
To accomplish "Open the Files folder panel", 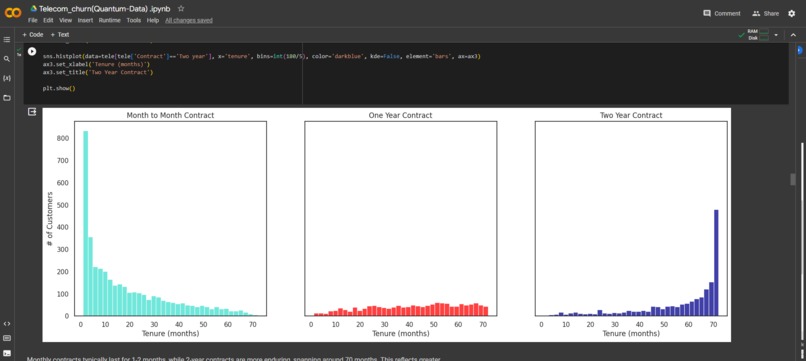I will pos(7,98).
